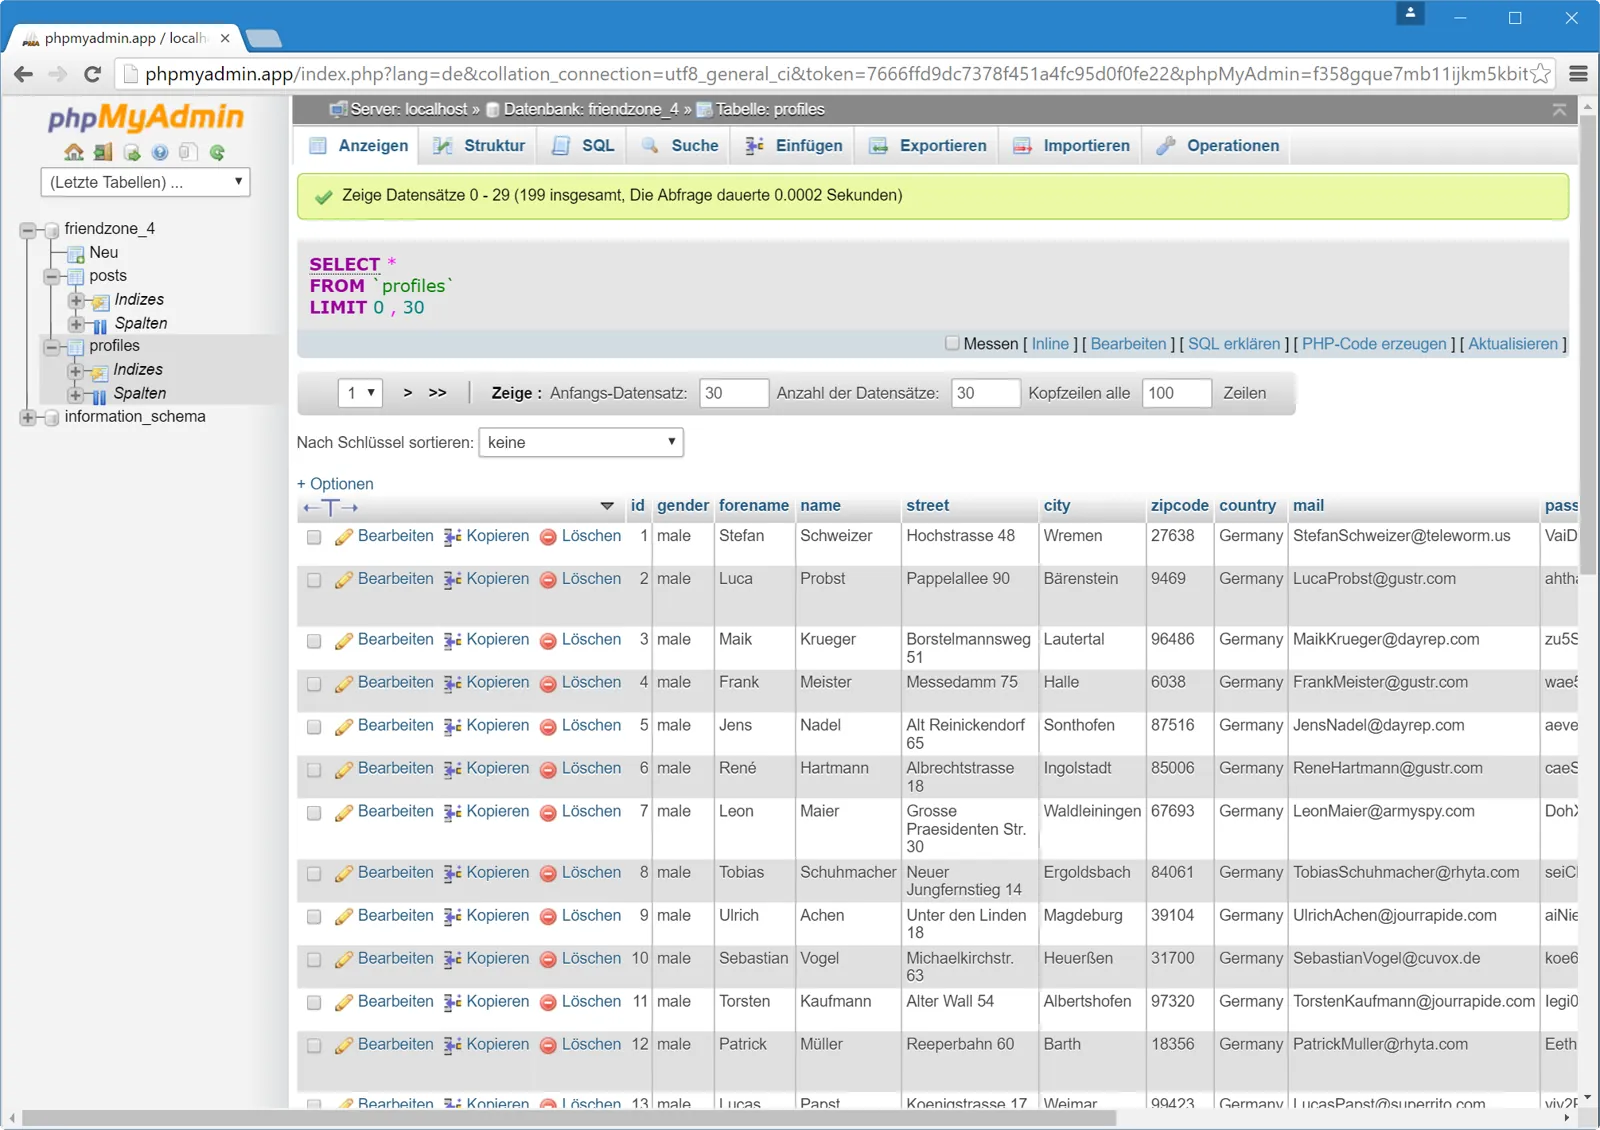Click the Chrome user profile icon
This screenshot has width=1600, height=1130.
click(1410, 14)
